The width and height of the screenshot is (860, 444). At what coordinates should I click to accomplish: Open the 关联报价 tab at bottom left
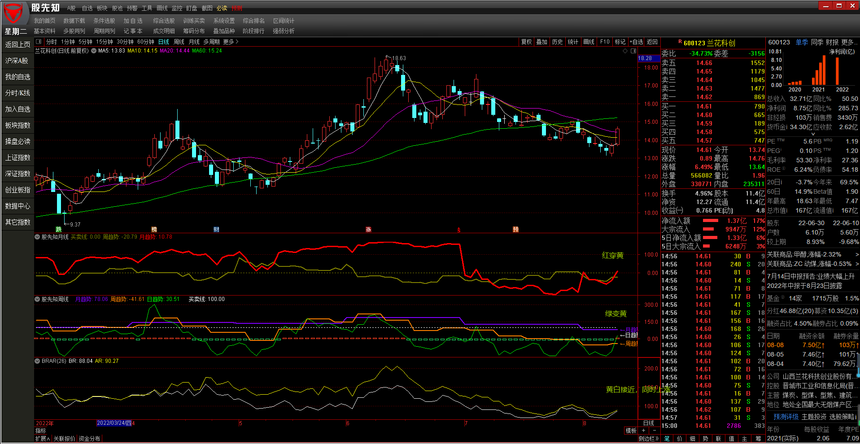point(64,439)
